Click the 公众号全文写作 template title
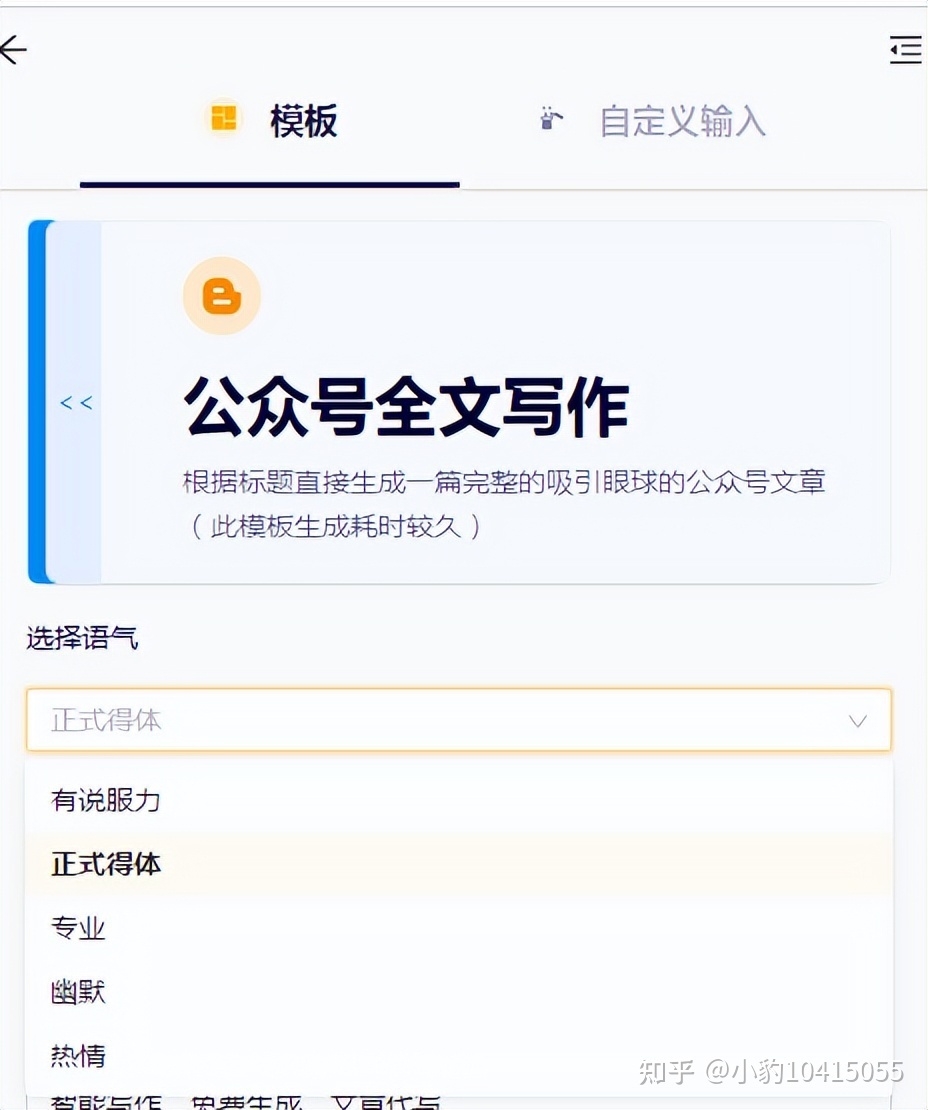Screen dimensions: 928x1110 click(x=406, y=406)
